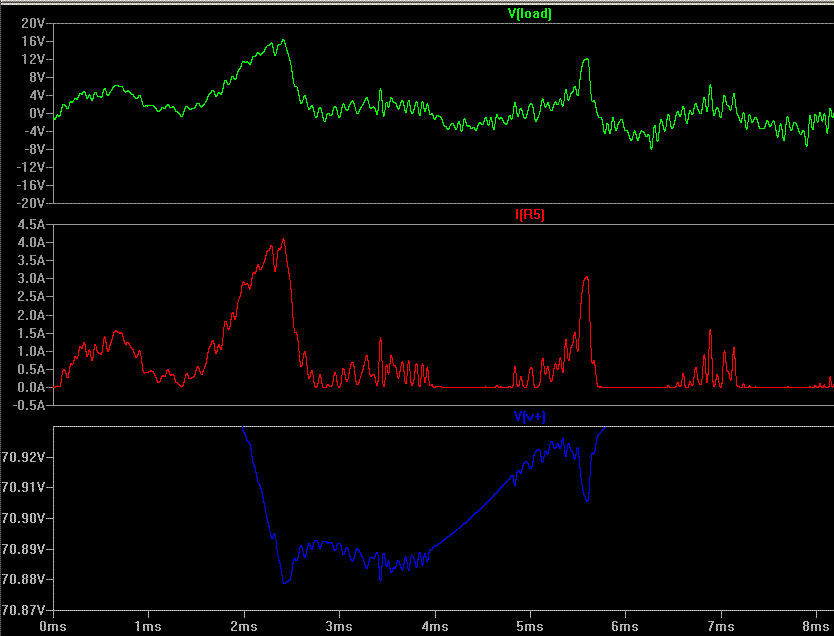Click the 4.5A current axis label

pos(31,224)
